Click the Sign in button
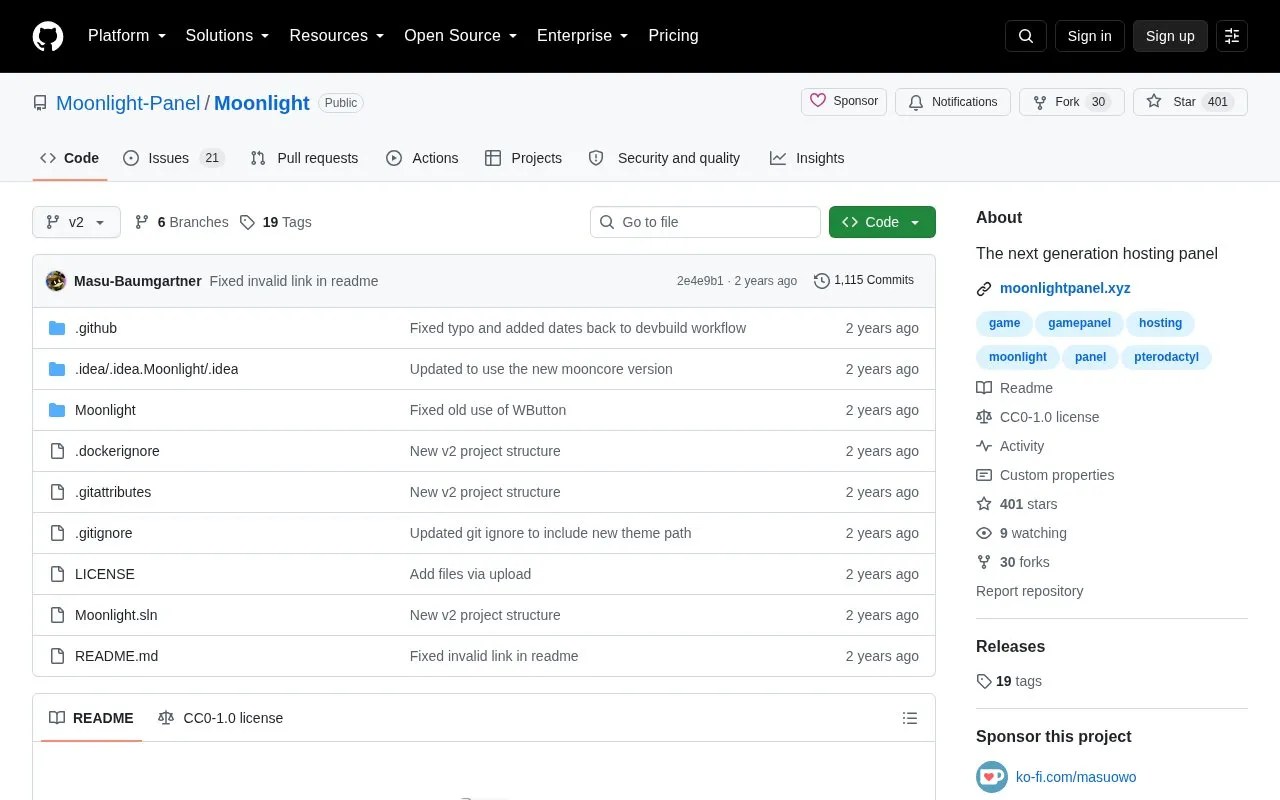This screenshot has height=800, width=1280. pos(1089,36)
